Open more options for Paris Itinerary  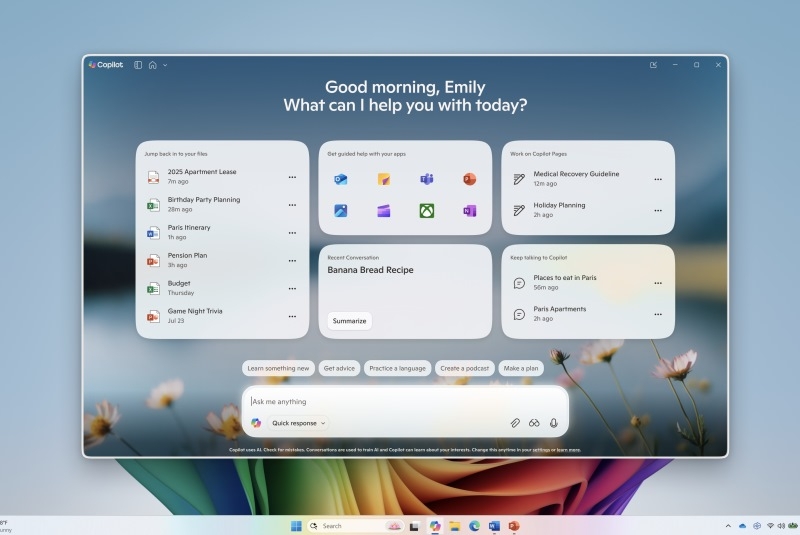tap(292, 233)
